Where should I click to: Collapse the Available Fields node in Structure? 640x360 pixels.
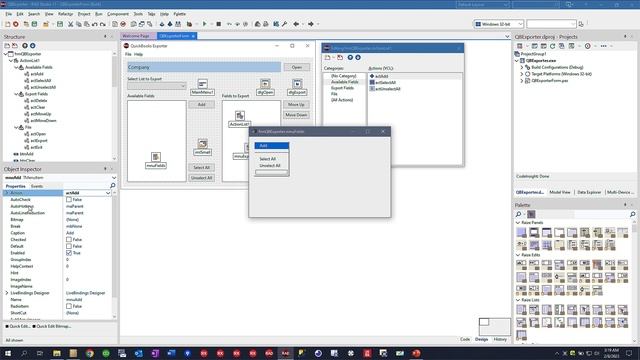click(16, 67)
